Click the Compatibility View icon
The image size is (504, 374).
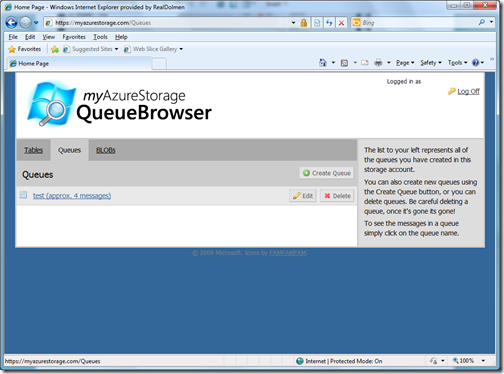pyautogui.click(x=317, y=23)
